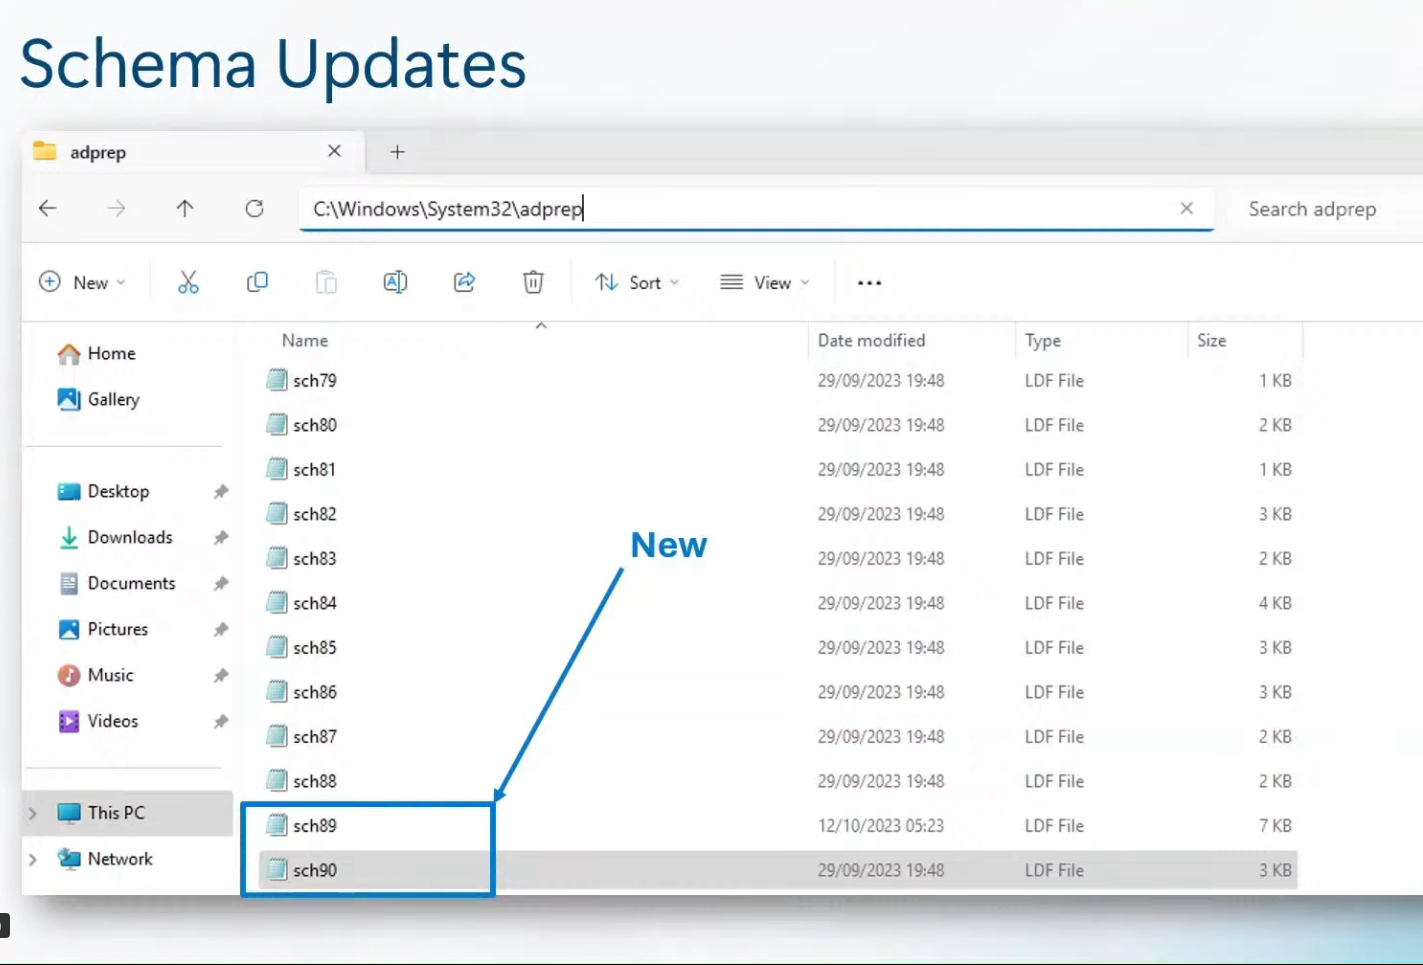Click the sch84 file icon

[x=277, y=603]
